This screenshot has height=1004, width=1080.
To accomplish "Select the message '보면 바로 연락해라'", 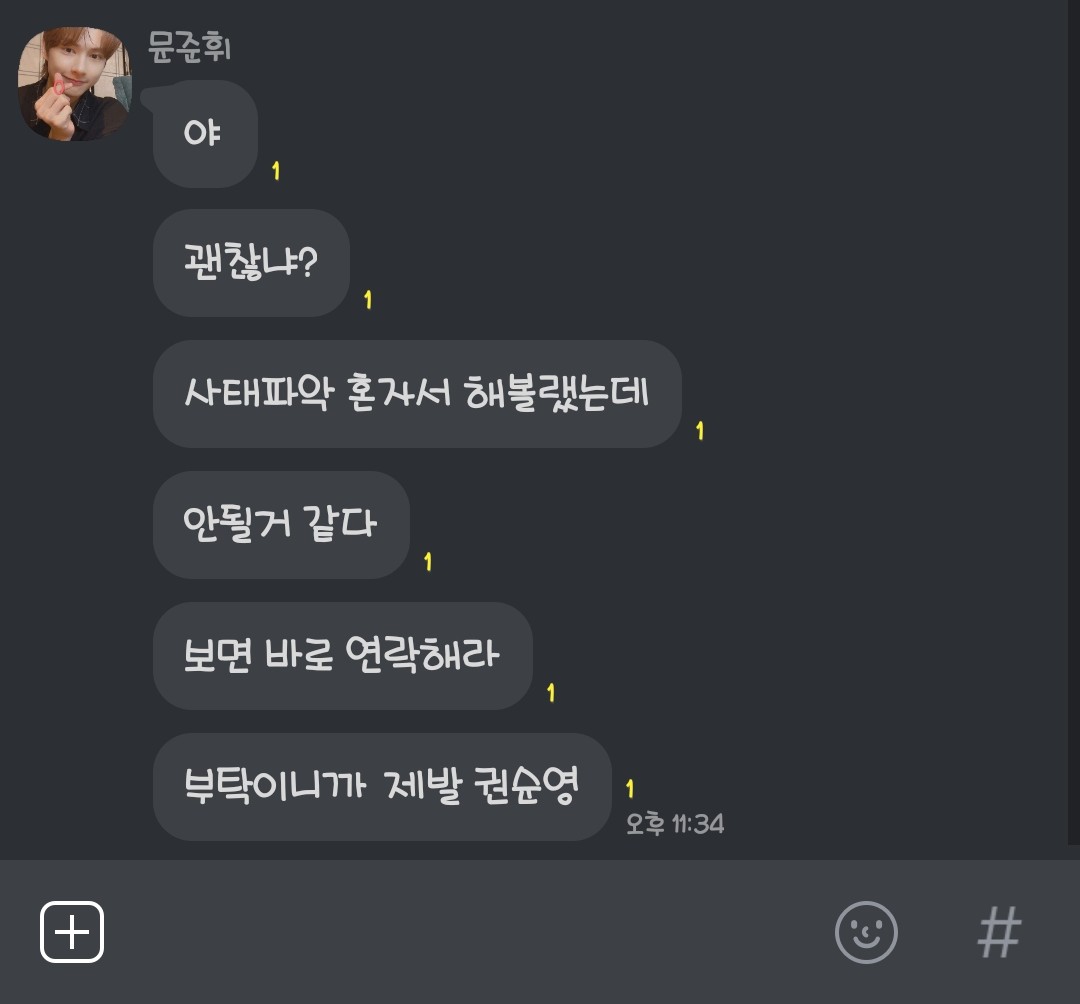I will point(342,655).
